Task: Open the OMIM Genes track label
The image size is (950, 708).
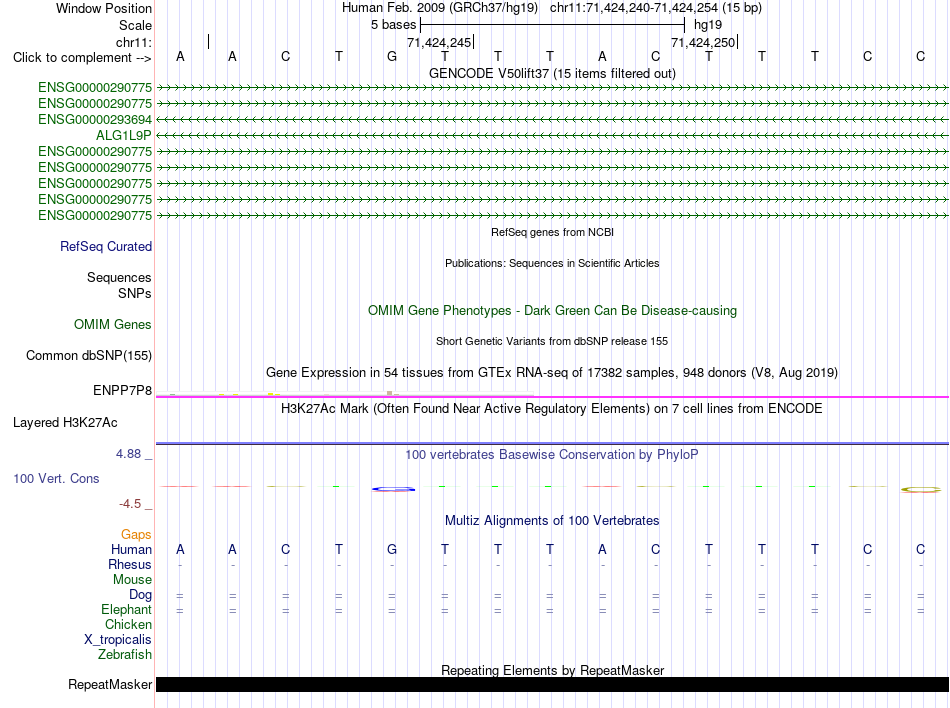Action: coord(112,325)
